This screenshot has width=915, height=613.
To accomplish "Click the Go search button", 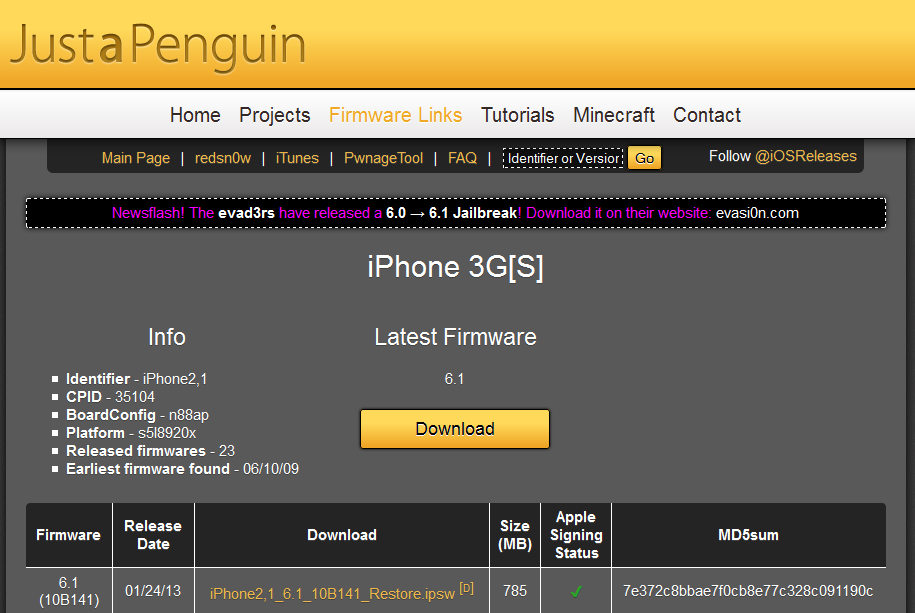I will [x=644, y=158].
